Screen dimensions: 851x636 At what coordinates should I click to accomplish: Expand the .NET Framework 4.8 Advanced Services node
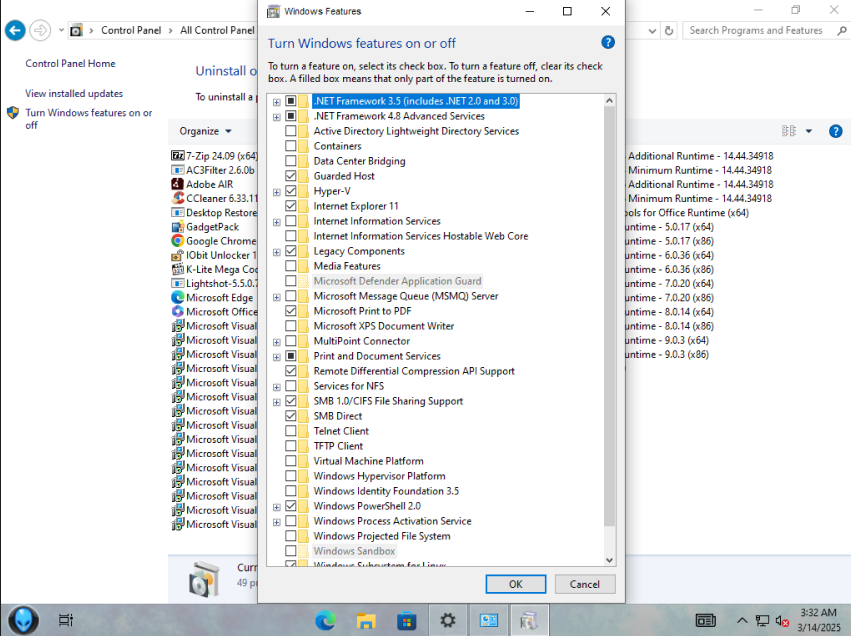click(x=277, y=117)
